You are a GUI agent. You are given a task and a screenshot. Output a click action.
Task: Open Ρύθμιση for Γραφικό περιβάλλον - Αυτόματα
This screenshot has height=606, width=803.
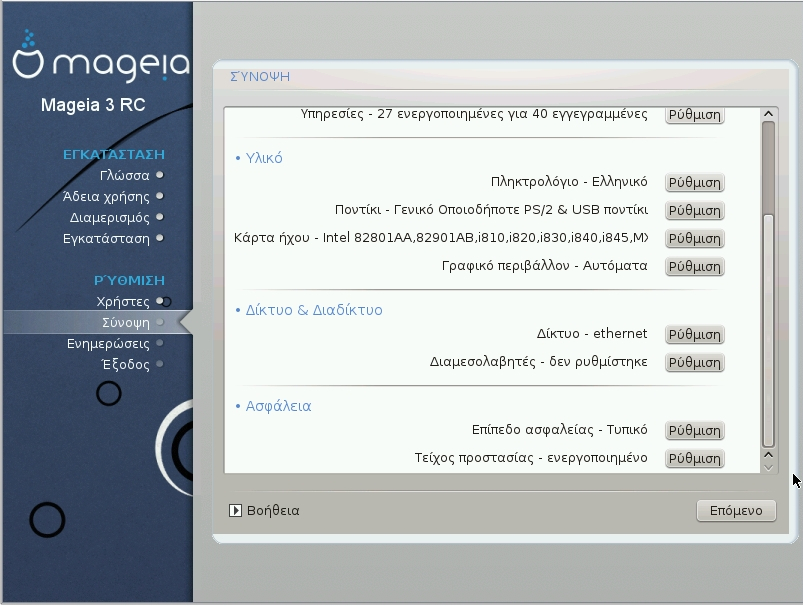[x=694, y=267]
